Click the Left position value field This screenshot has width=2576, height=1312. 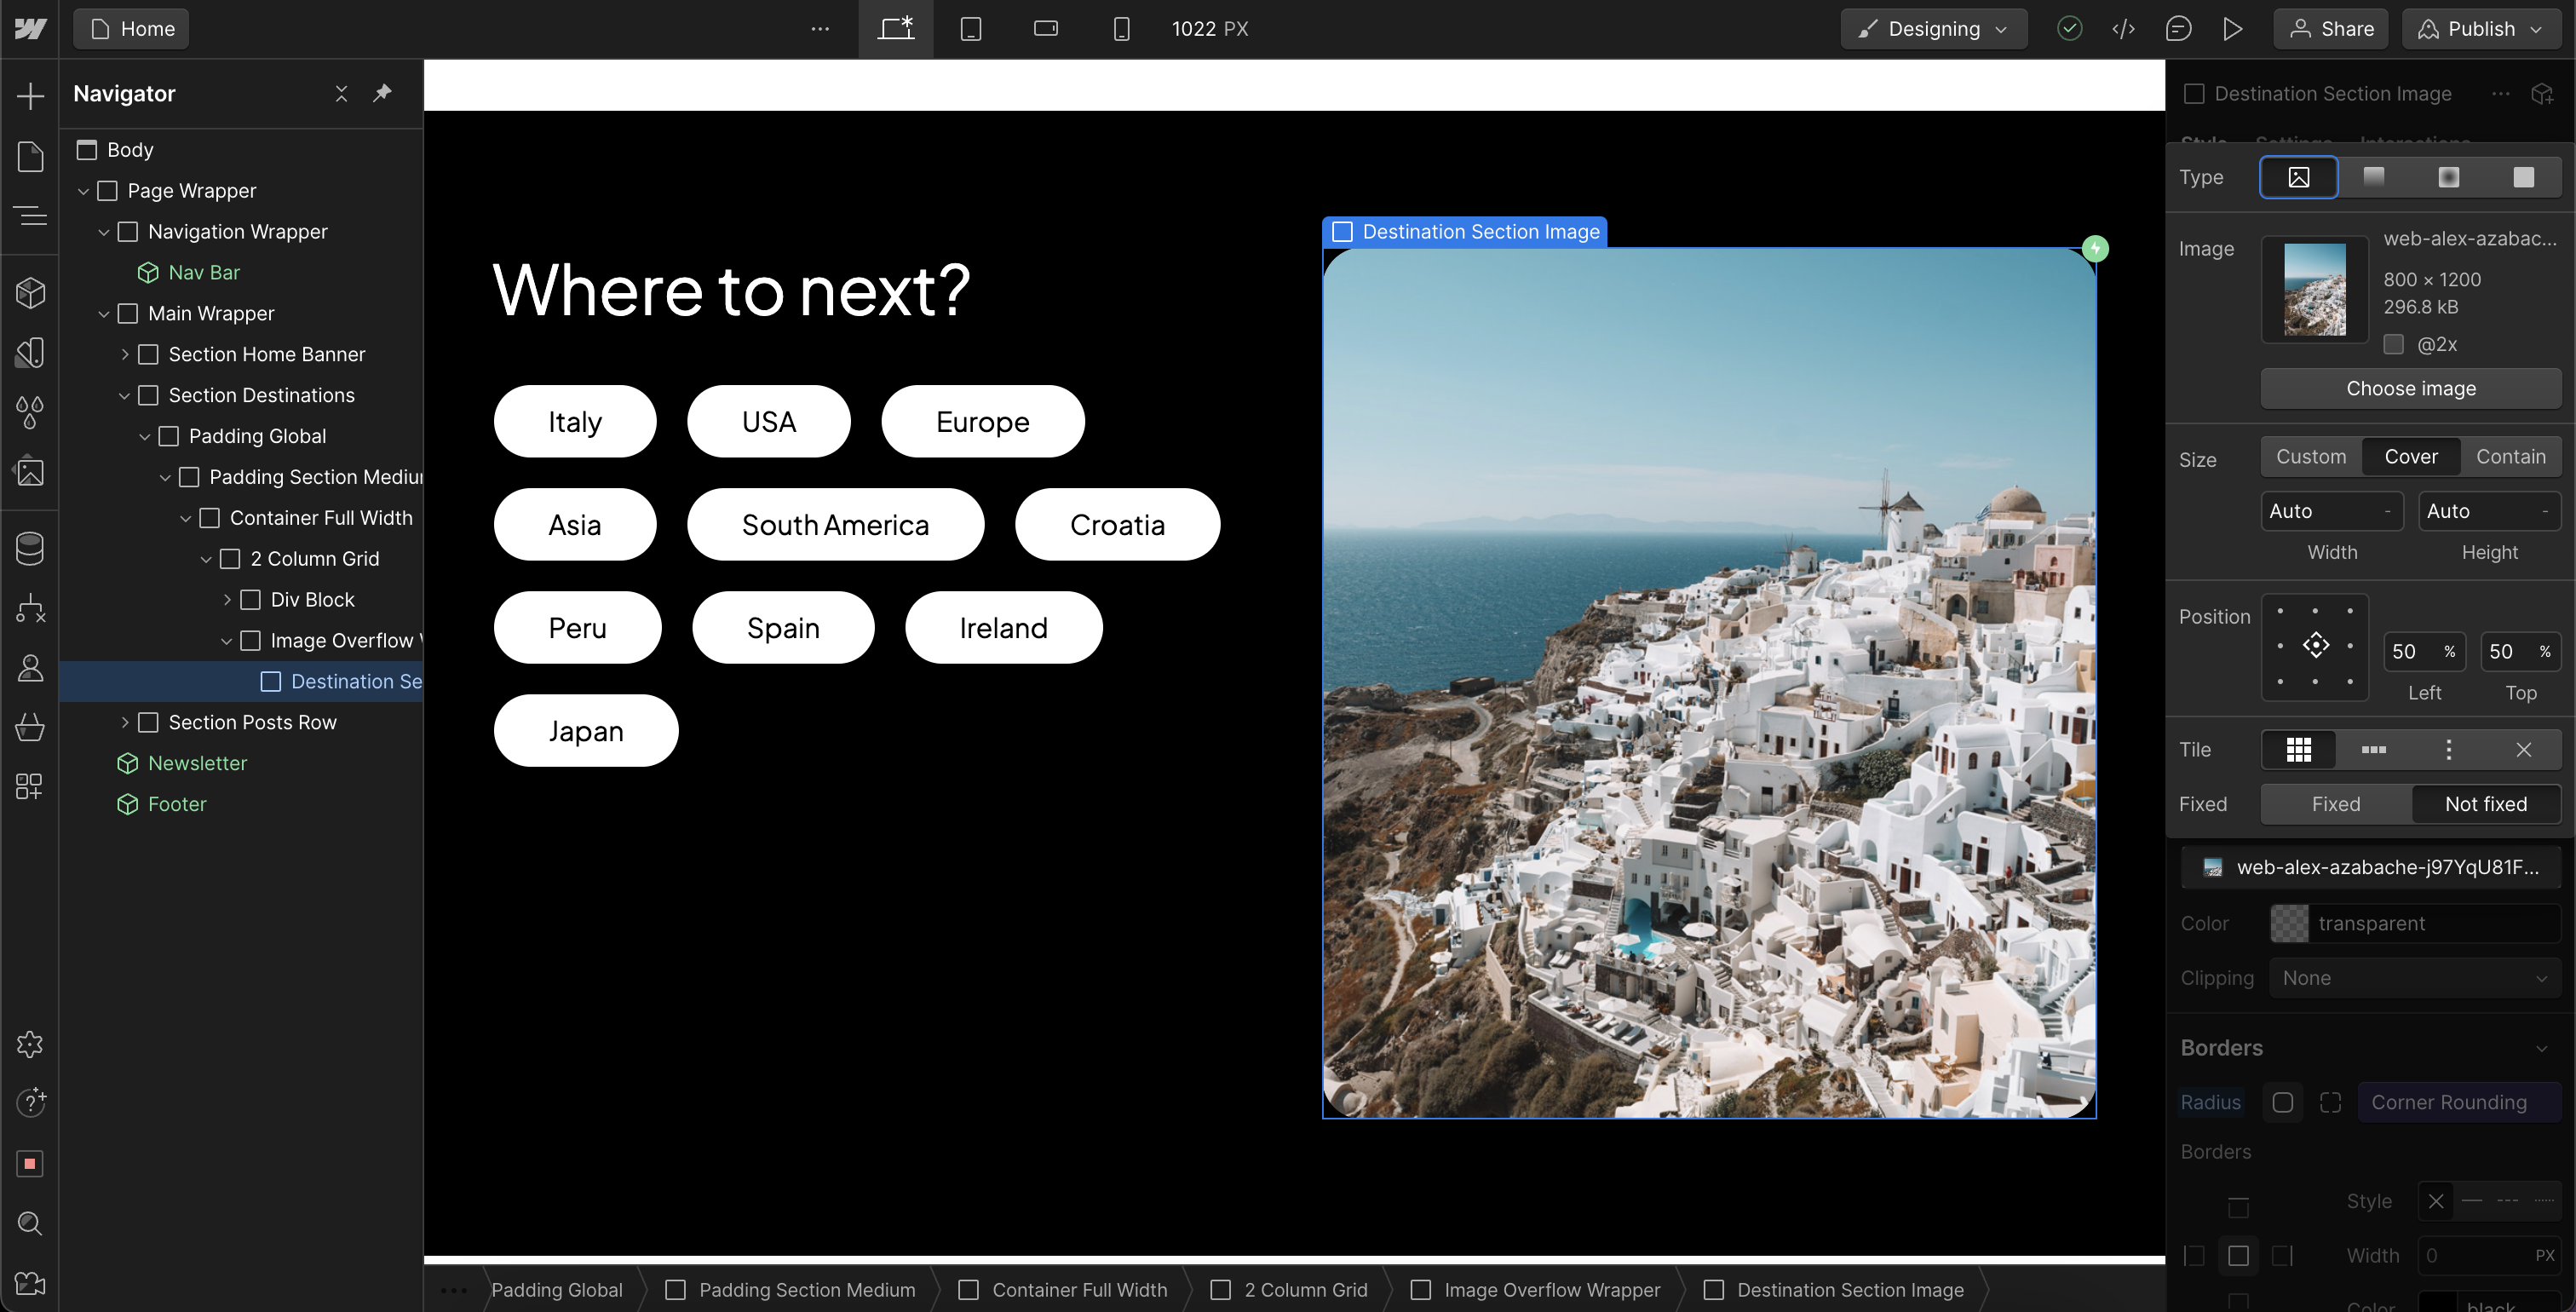coord(2424,652)
